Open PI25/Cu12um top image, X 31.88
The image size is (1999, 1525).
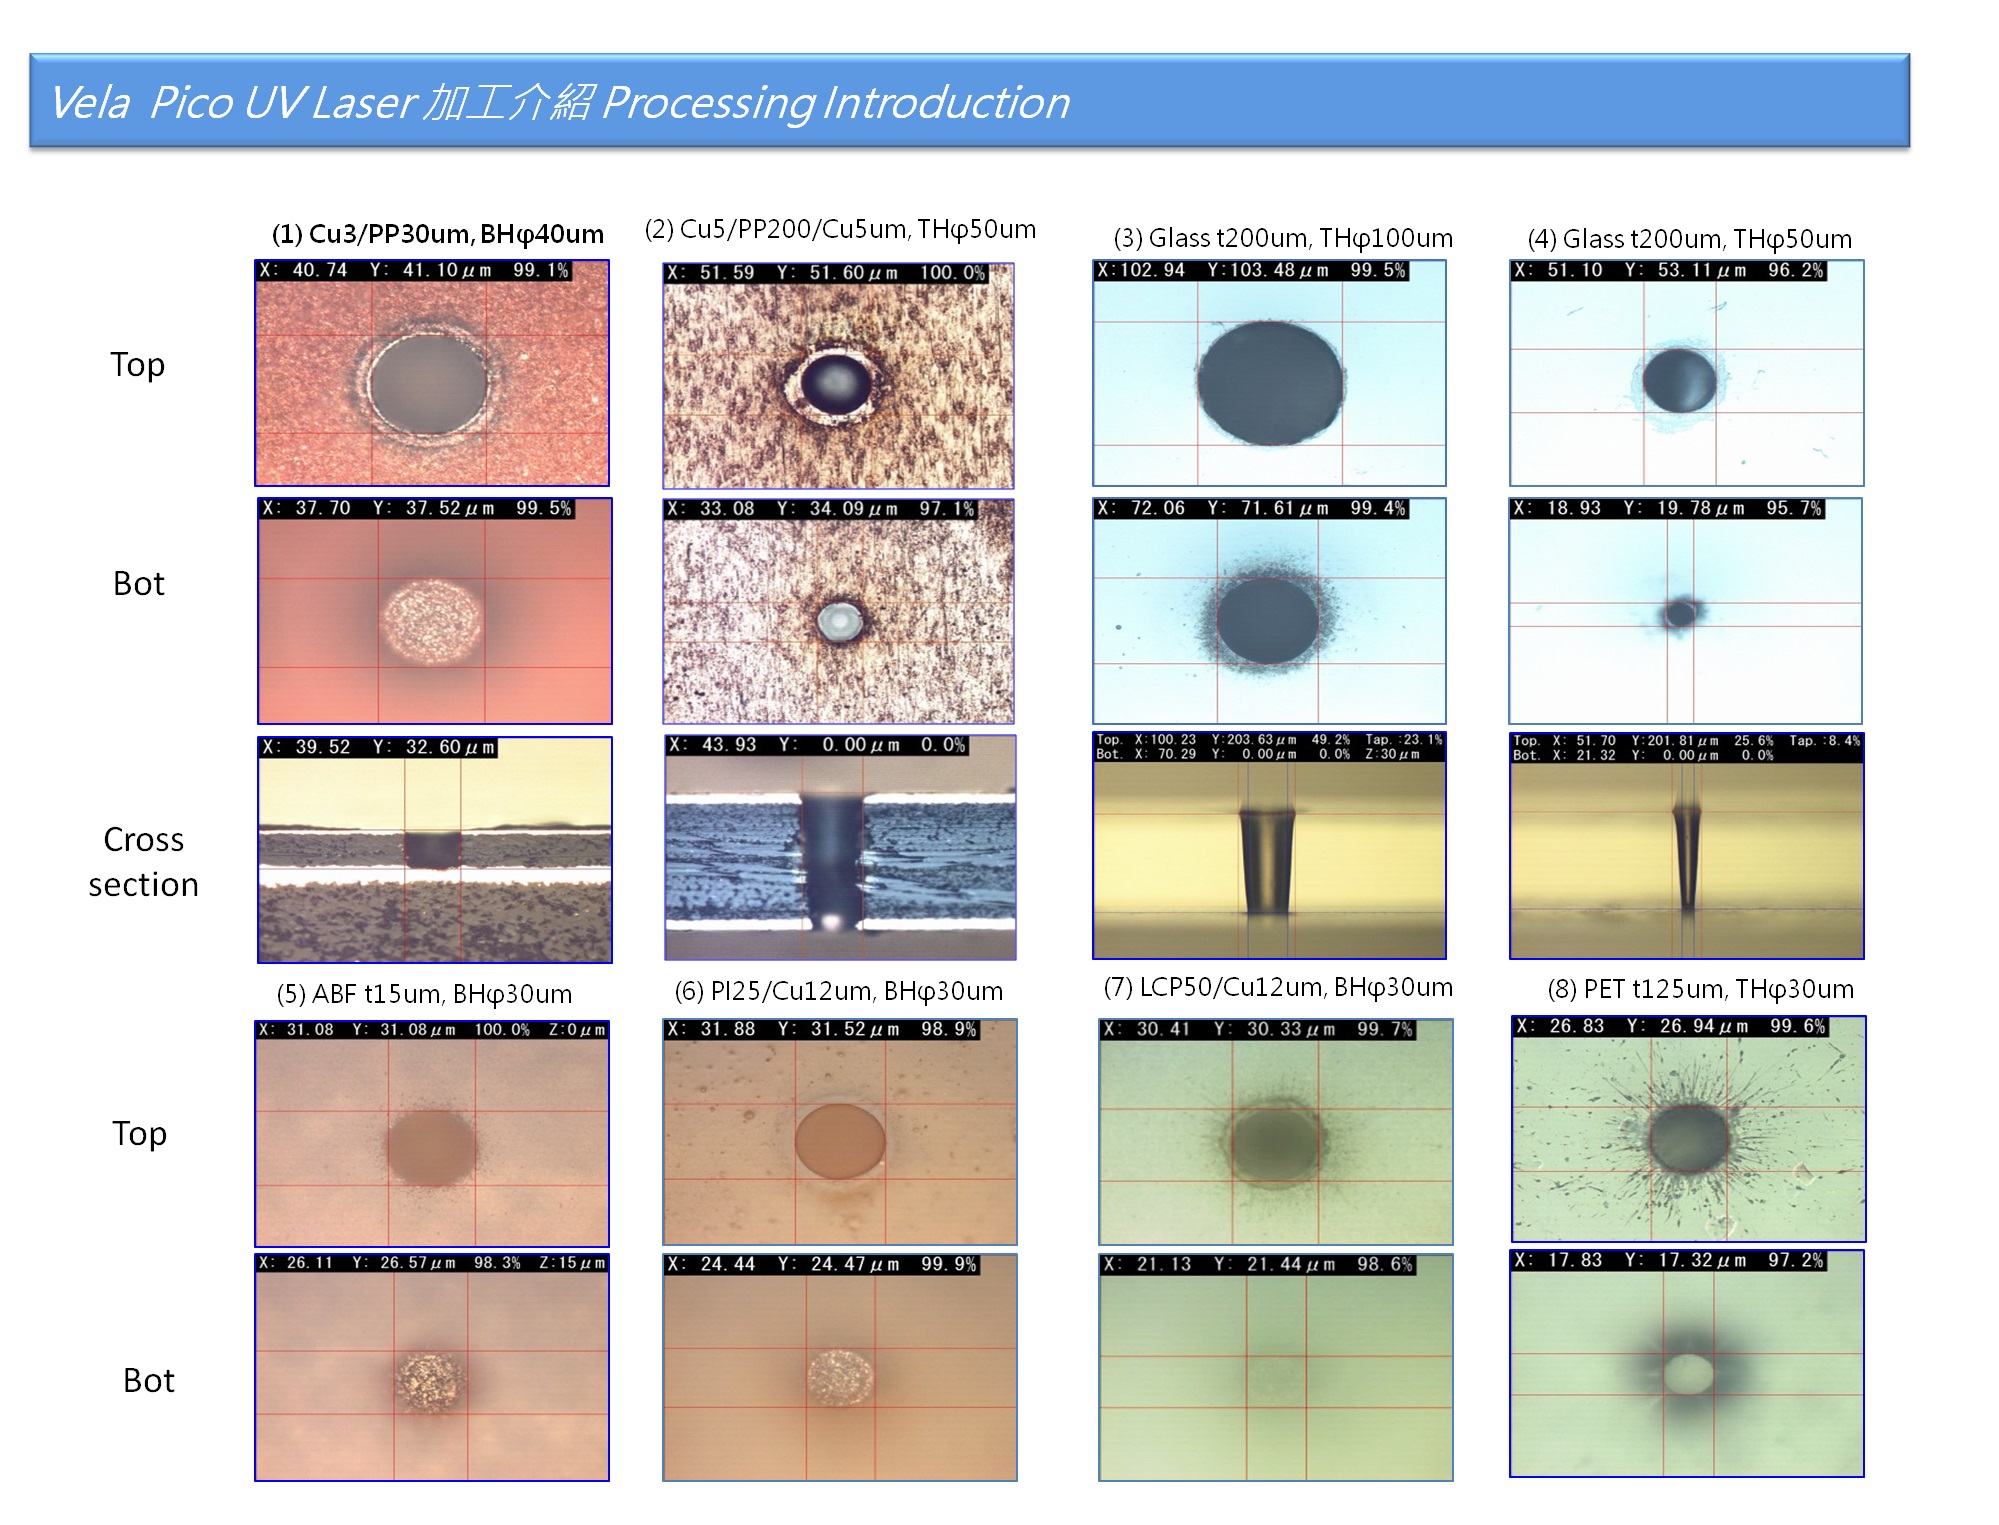[840, 1132]
